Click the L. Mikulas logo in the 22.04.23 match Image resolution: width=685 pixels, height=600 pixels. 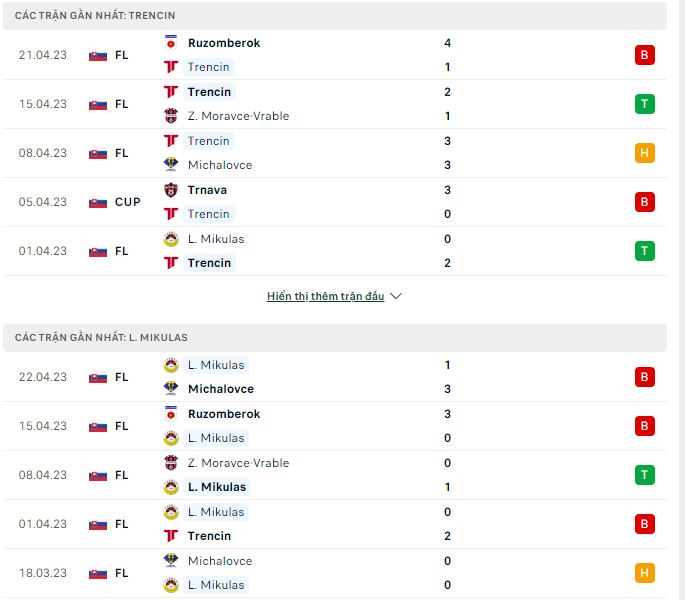tap(170, 365)
